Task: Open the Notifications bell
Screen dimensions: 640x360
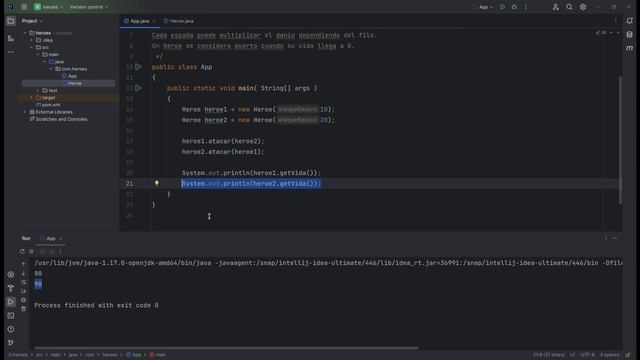Action: coord(629,21)
